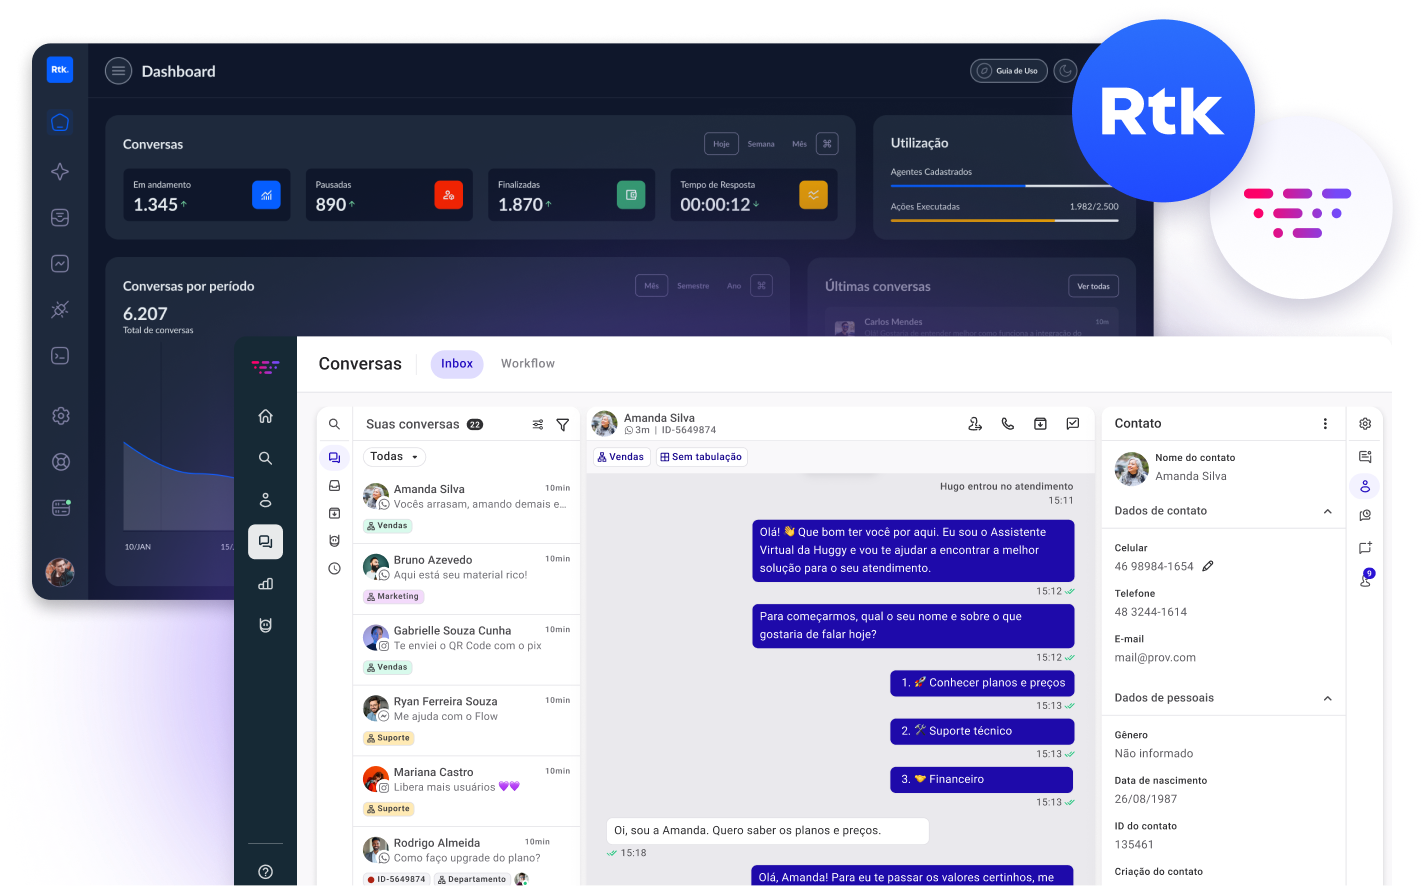The image size is (1426, 886).
Task: Start a phone call with Amanda Silva
Action: [x=1008, y=424]
